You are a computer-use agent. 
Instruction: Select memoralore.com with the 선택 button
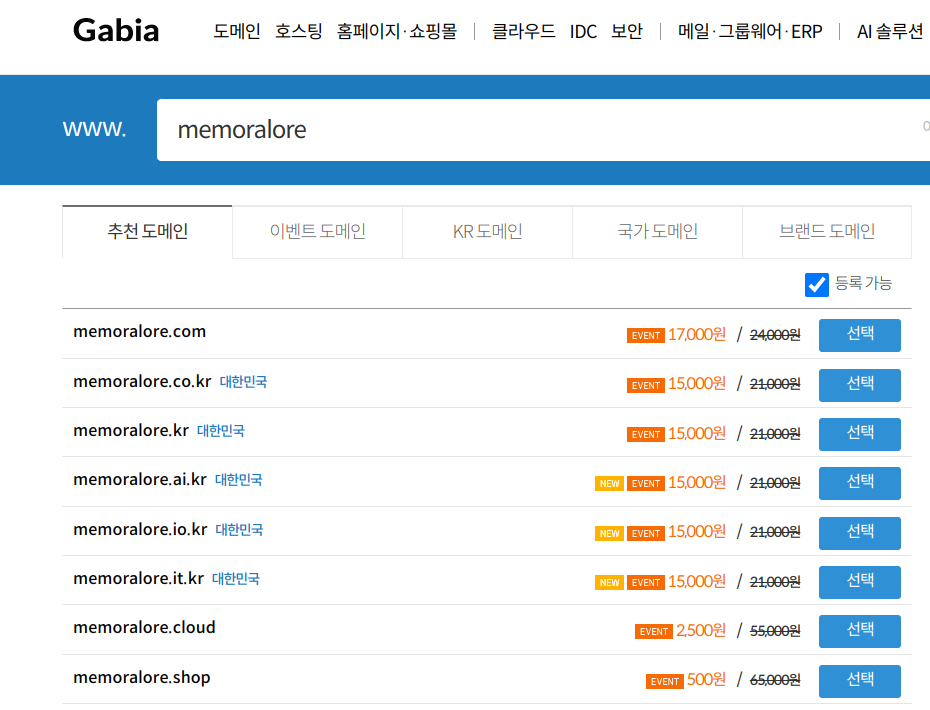pyautogui.click(x=859, y=335)
